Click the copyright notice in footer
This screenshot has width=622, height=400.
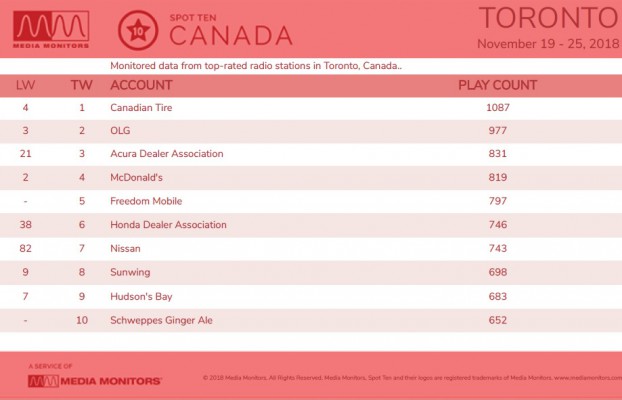[x=412, y=378]
